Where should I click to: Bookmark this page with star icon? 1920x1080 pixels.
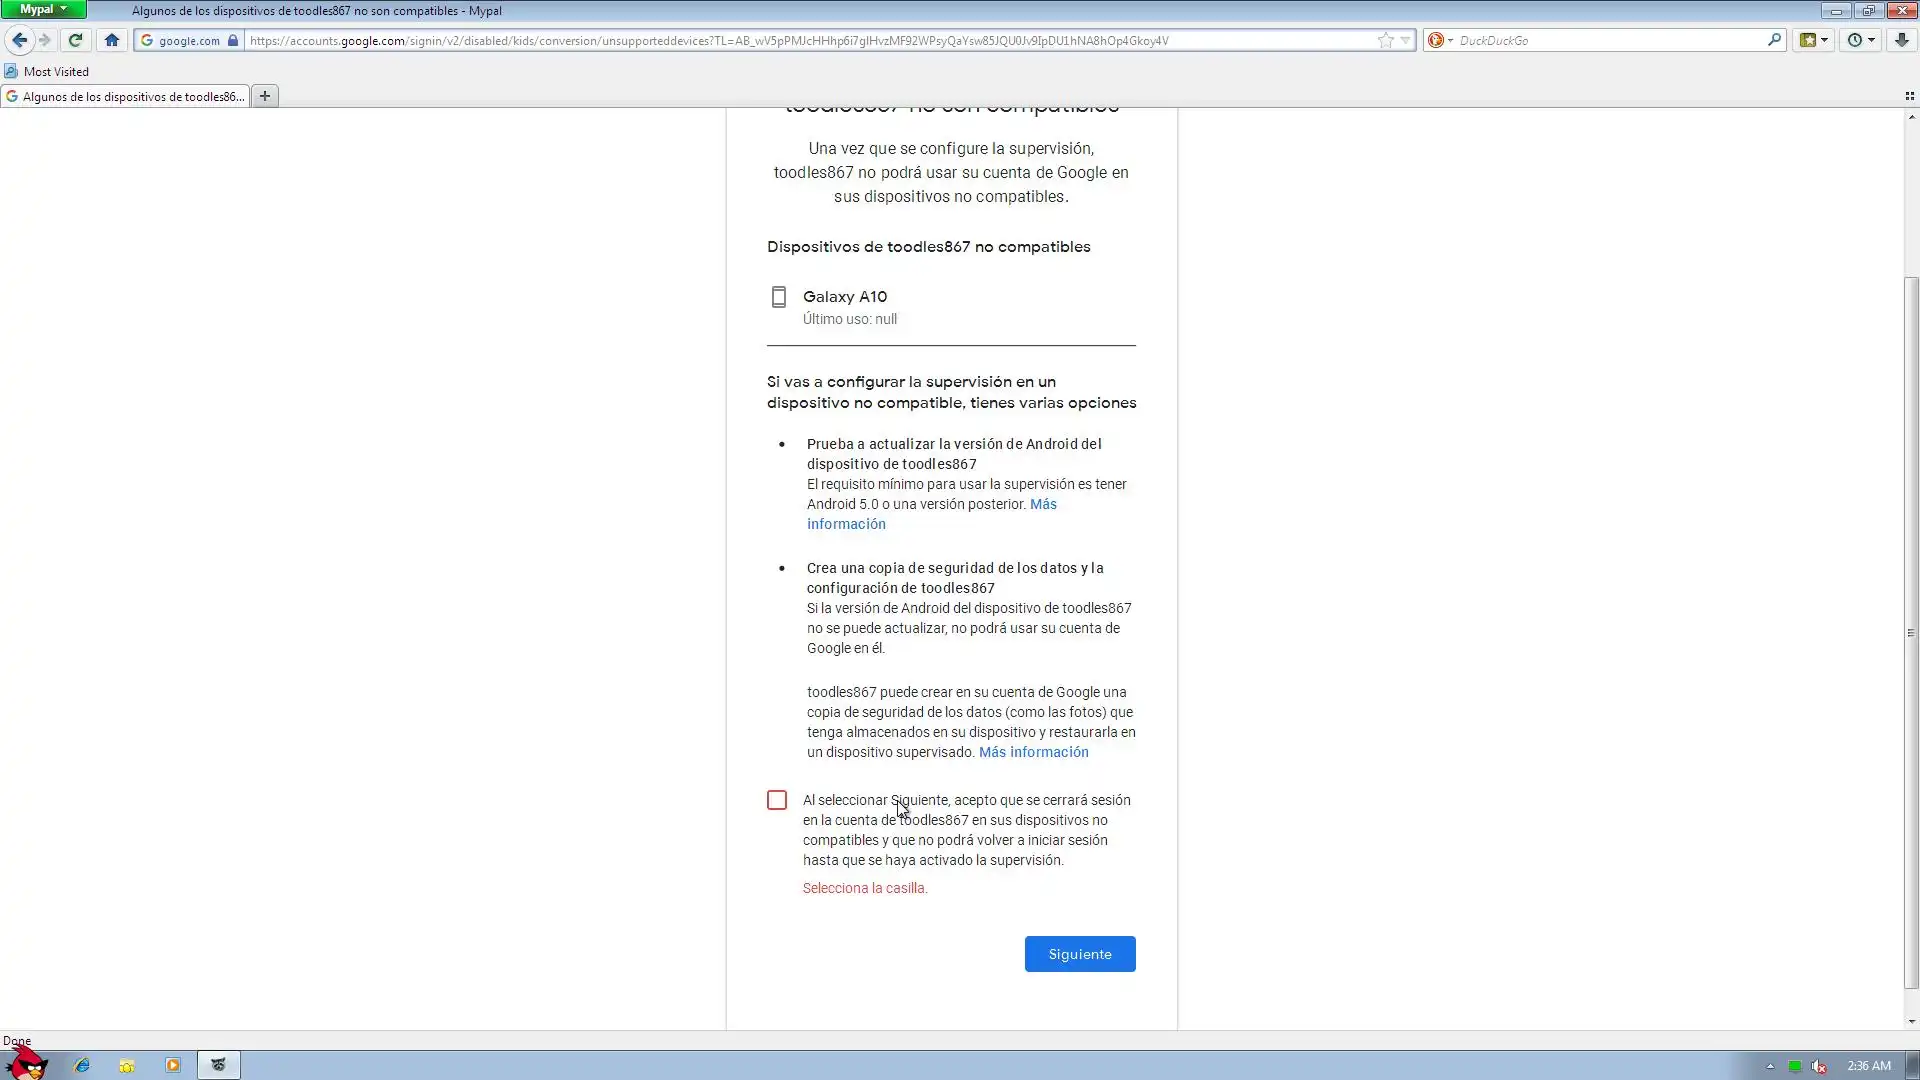1385,40
